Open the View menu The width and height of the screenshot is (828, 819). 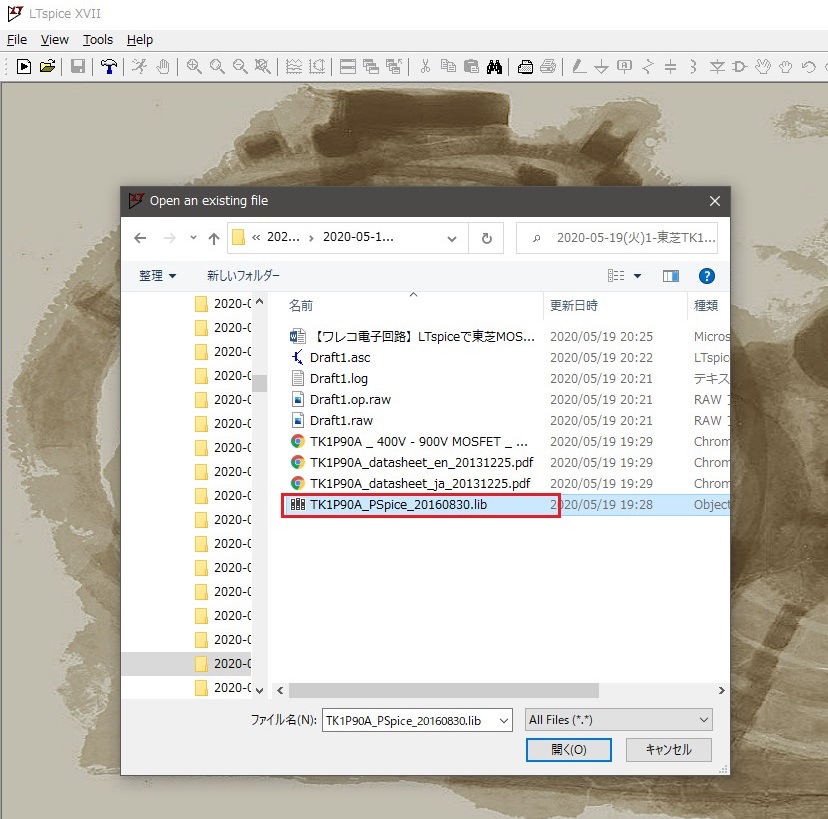54,40
